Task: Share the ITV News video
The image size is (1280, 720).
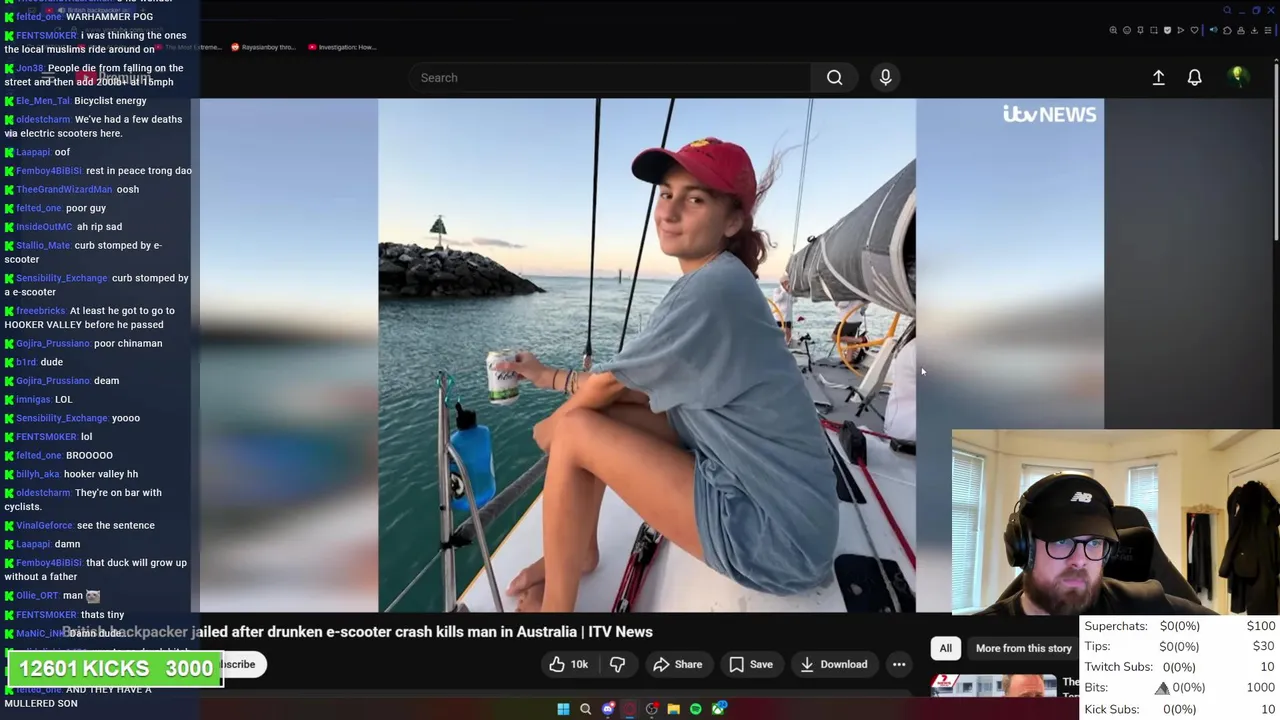Action: point(677,664)
